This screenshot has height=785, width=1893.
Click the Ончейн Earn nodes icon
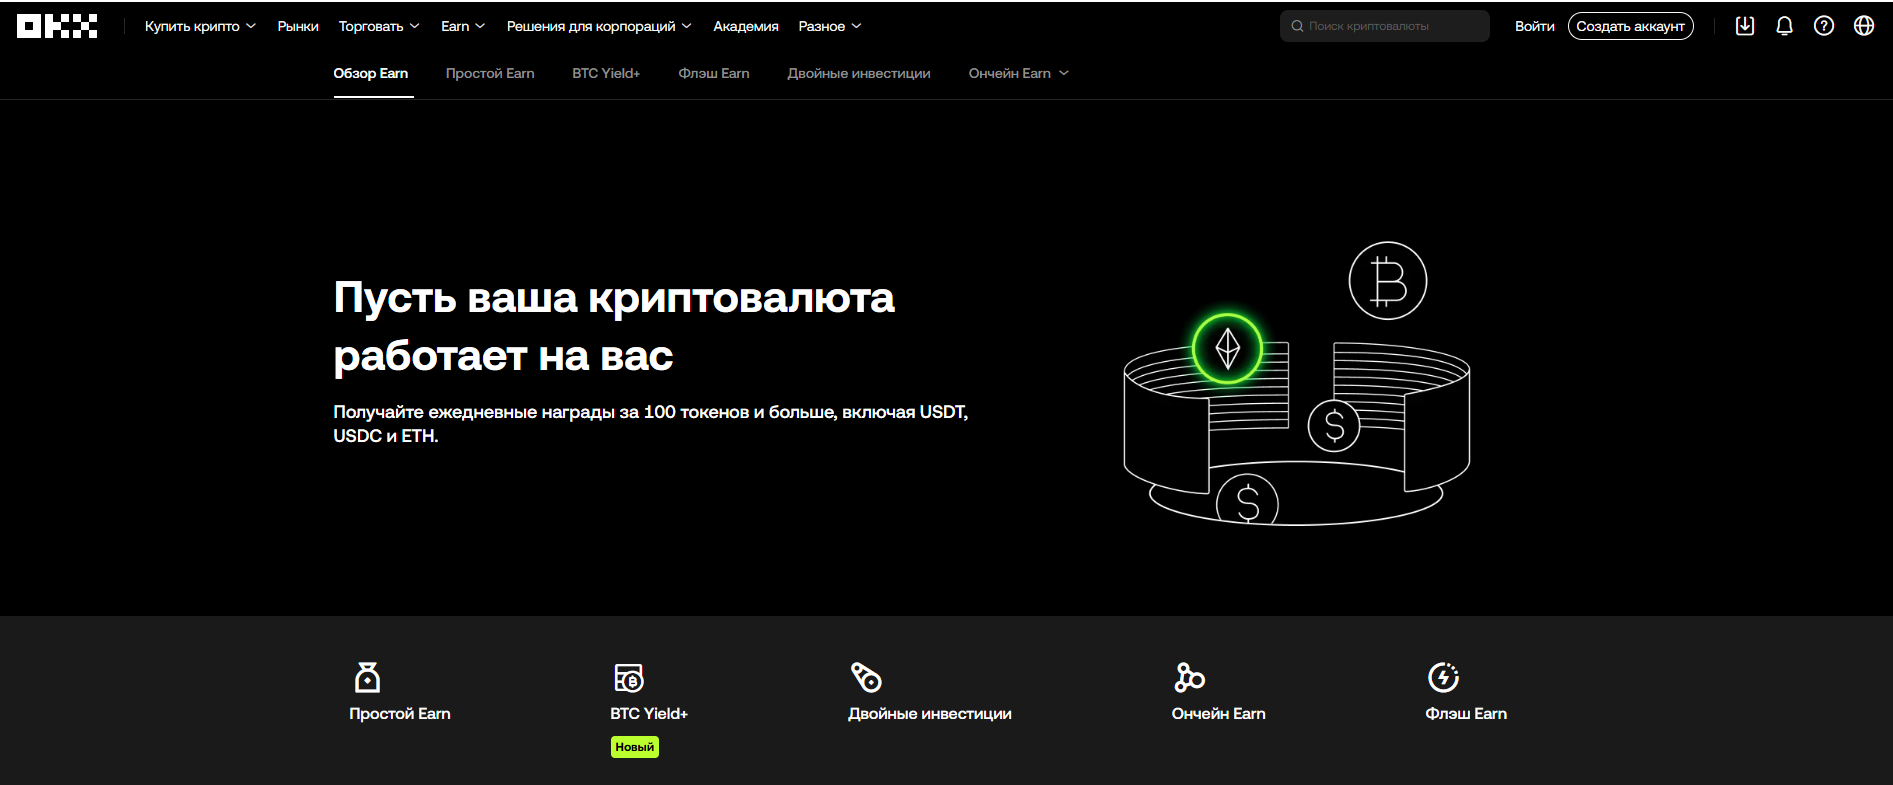click(1189, 677)
